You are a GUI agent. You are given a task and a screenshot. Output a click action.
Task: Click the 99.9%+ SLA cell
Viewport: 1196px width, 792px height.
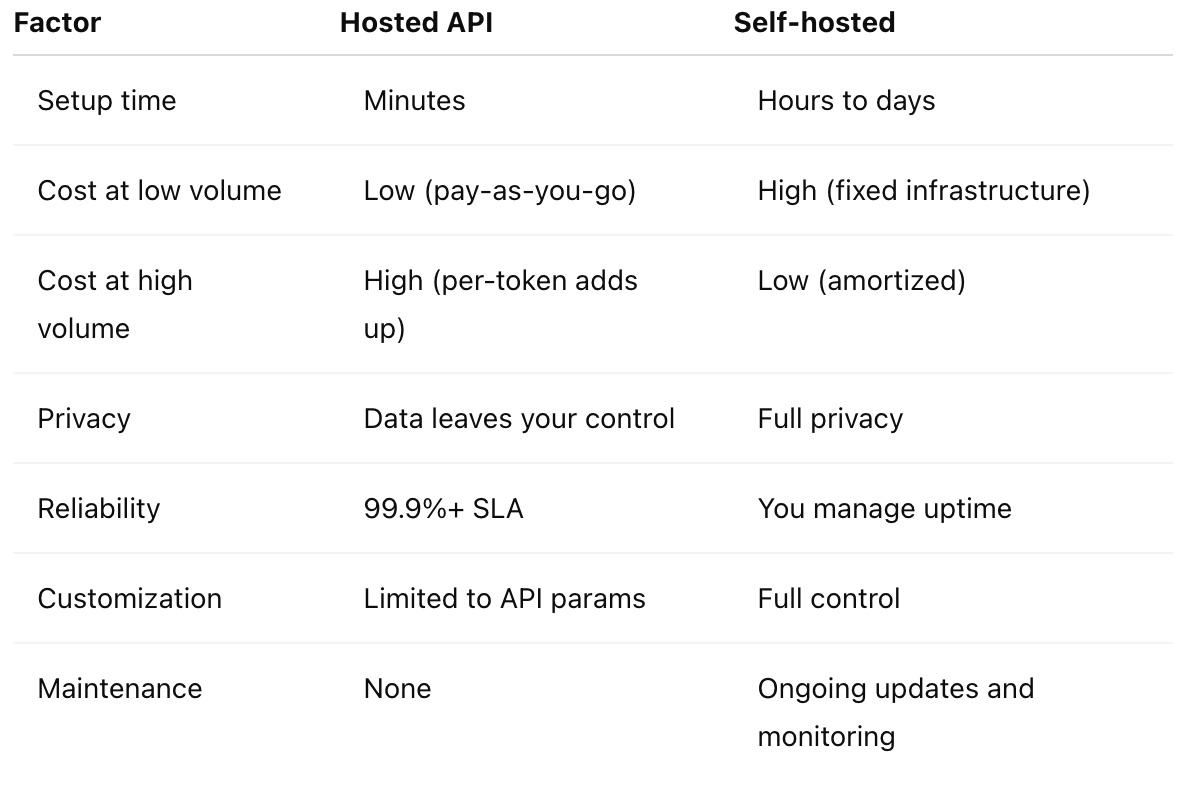(443, 509)
